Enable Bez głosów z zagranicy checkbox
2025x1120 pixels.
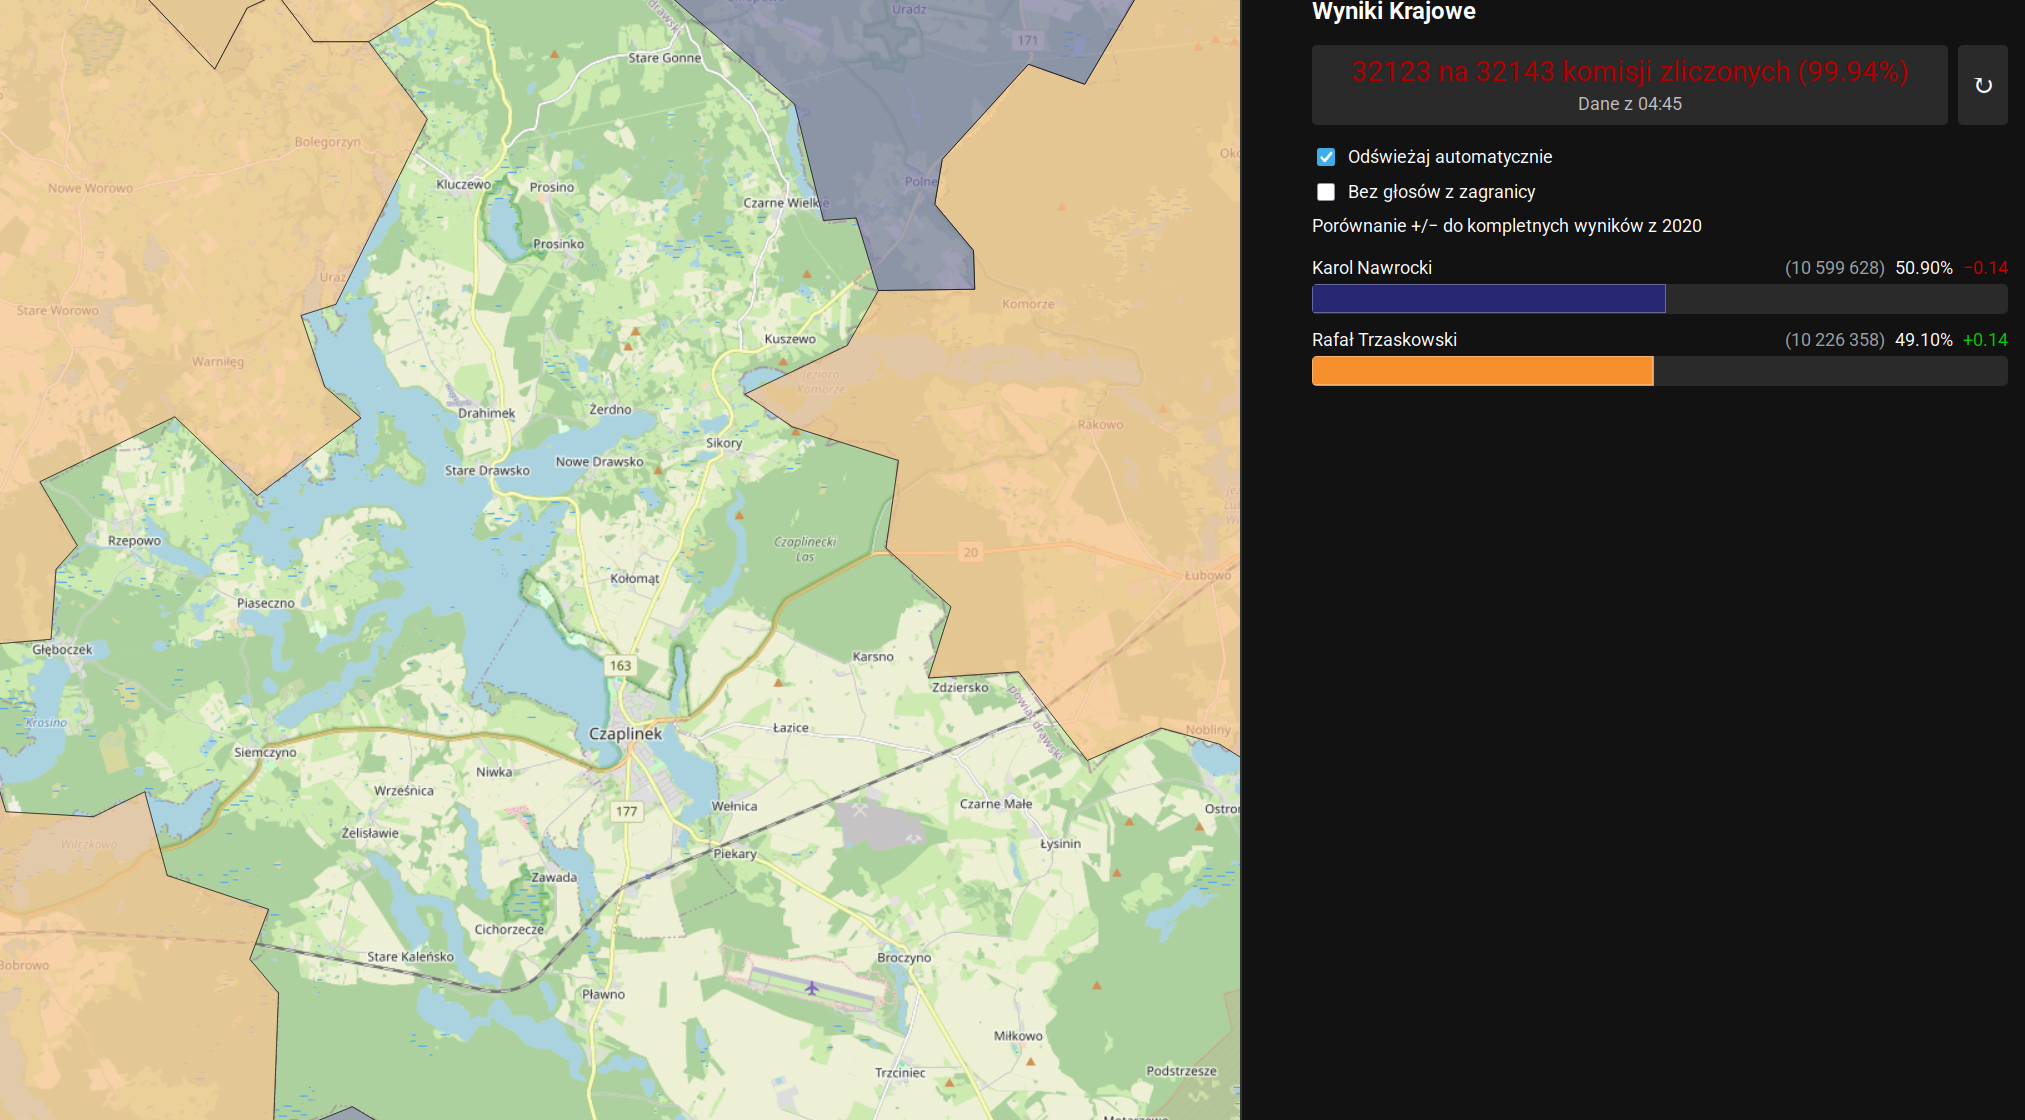1326,192
